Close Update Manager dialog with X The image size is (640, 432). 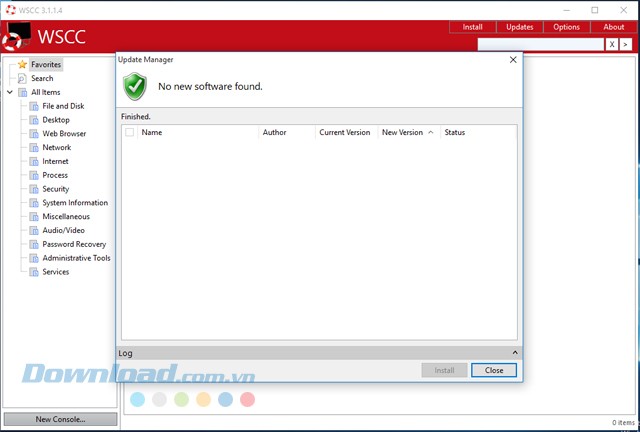click(513, 60)
